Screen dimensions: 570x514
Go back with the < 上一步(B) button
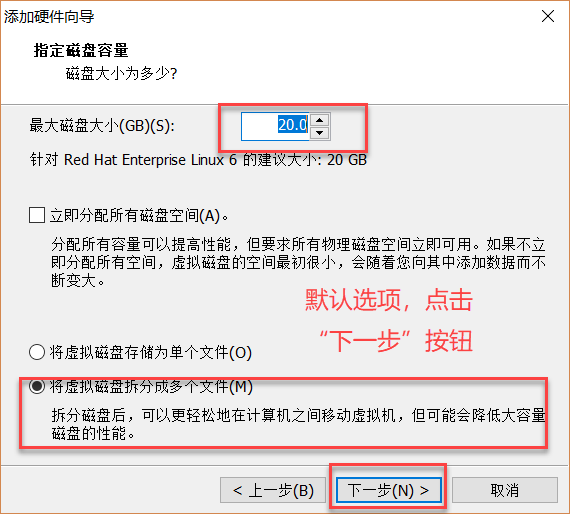point(273,490)
